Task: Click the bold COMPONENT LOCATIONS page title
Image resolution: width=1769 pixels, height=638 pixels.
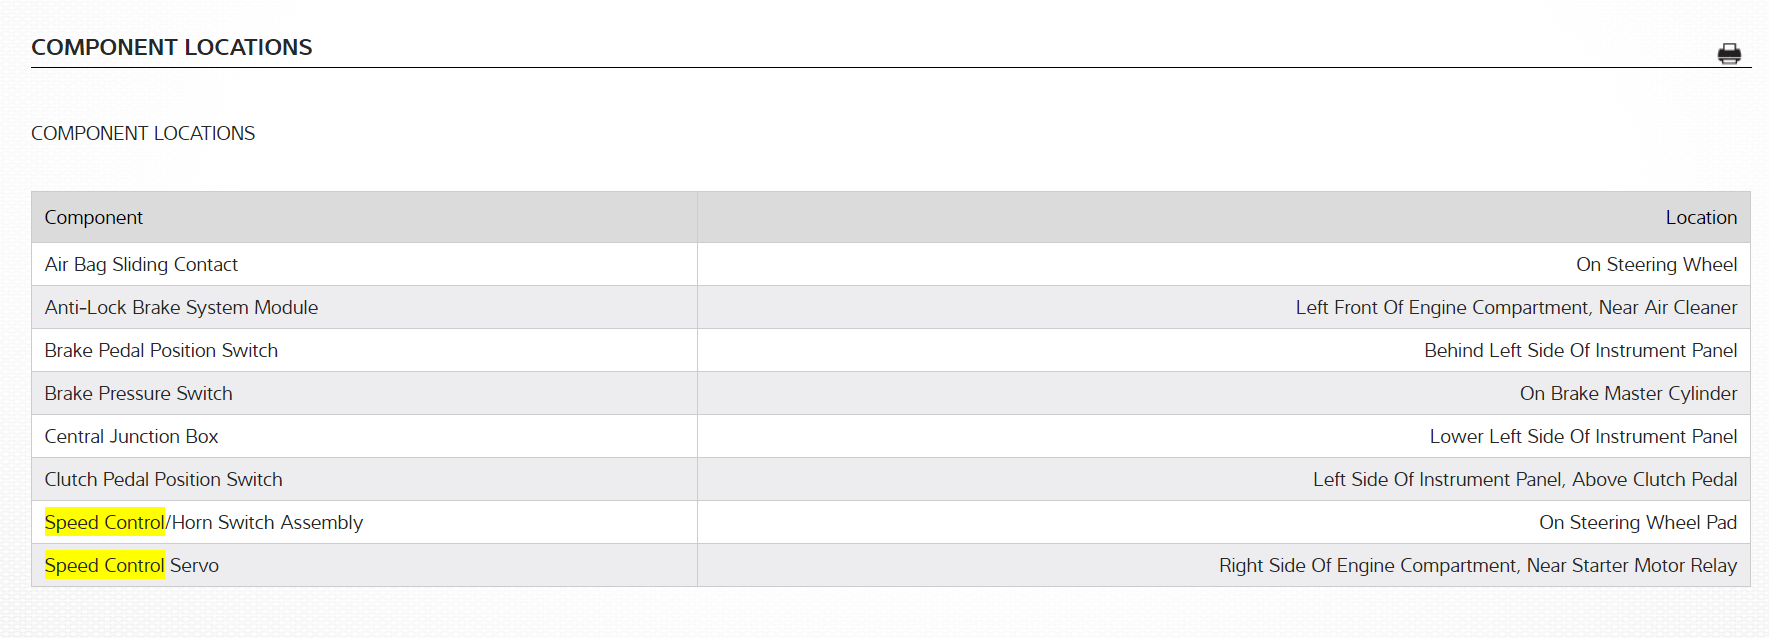Action: (171, 47)
